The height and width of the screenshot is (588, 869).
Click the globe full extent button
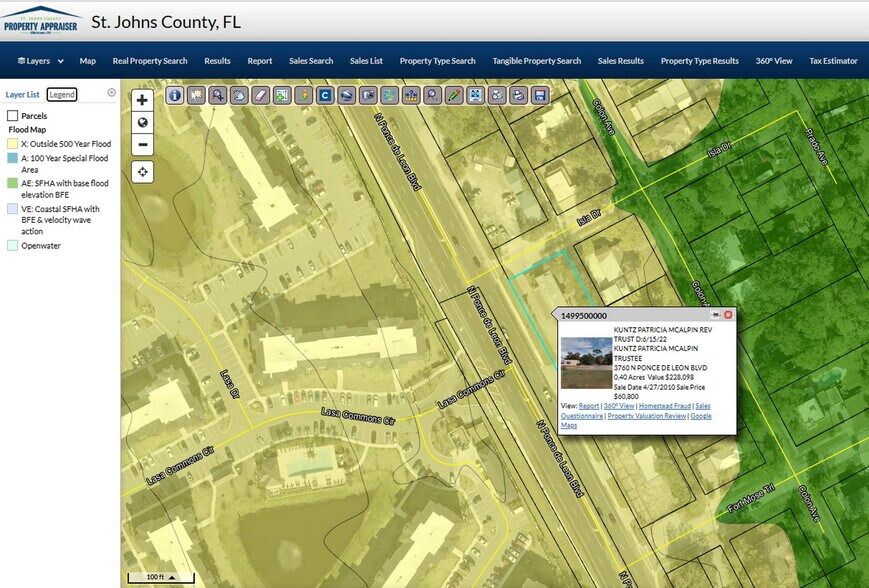pos(142,122)
